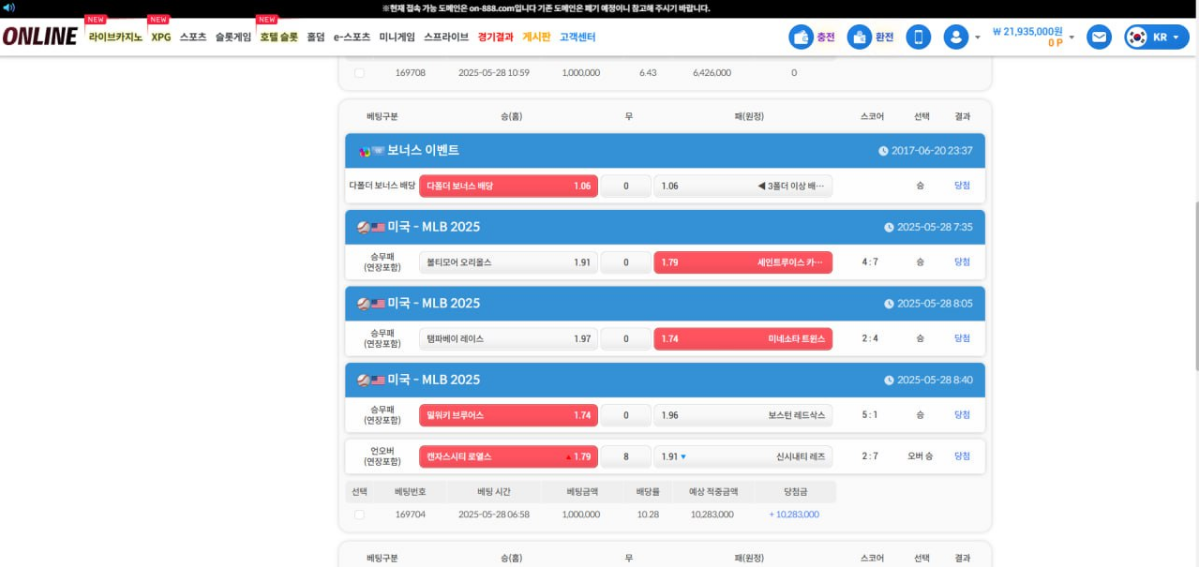This screenshot has width=1204, height=587.
Task: Click baseball icon of the 7:35 MLB match
Action: pos(363,227)
